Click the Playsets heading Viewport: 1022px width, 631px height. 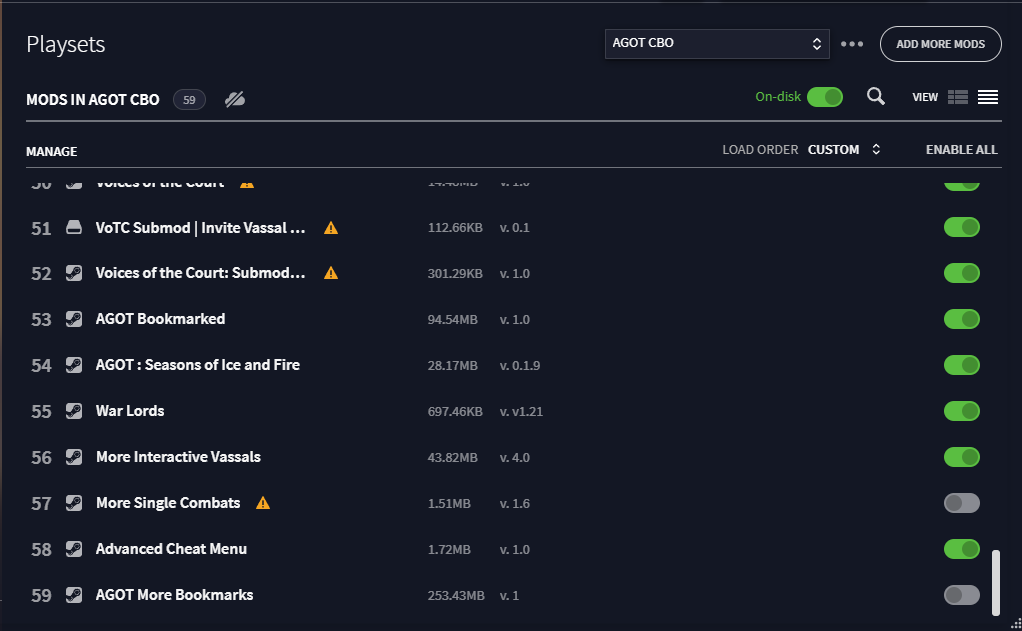65,44
